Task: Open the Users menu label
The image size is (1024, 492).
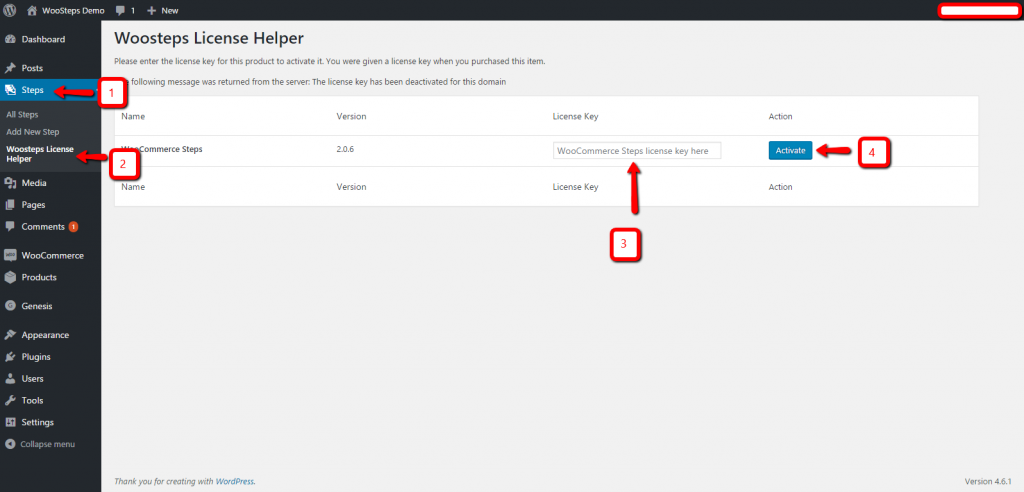Action: tap(33, 378)
